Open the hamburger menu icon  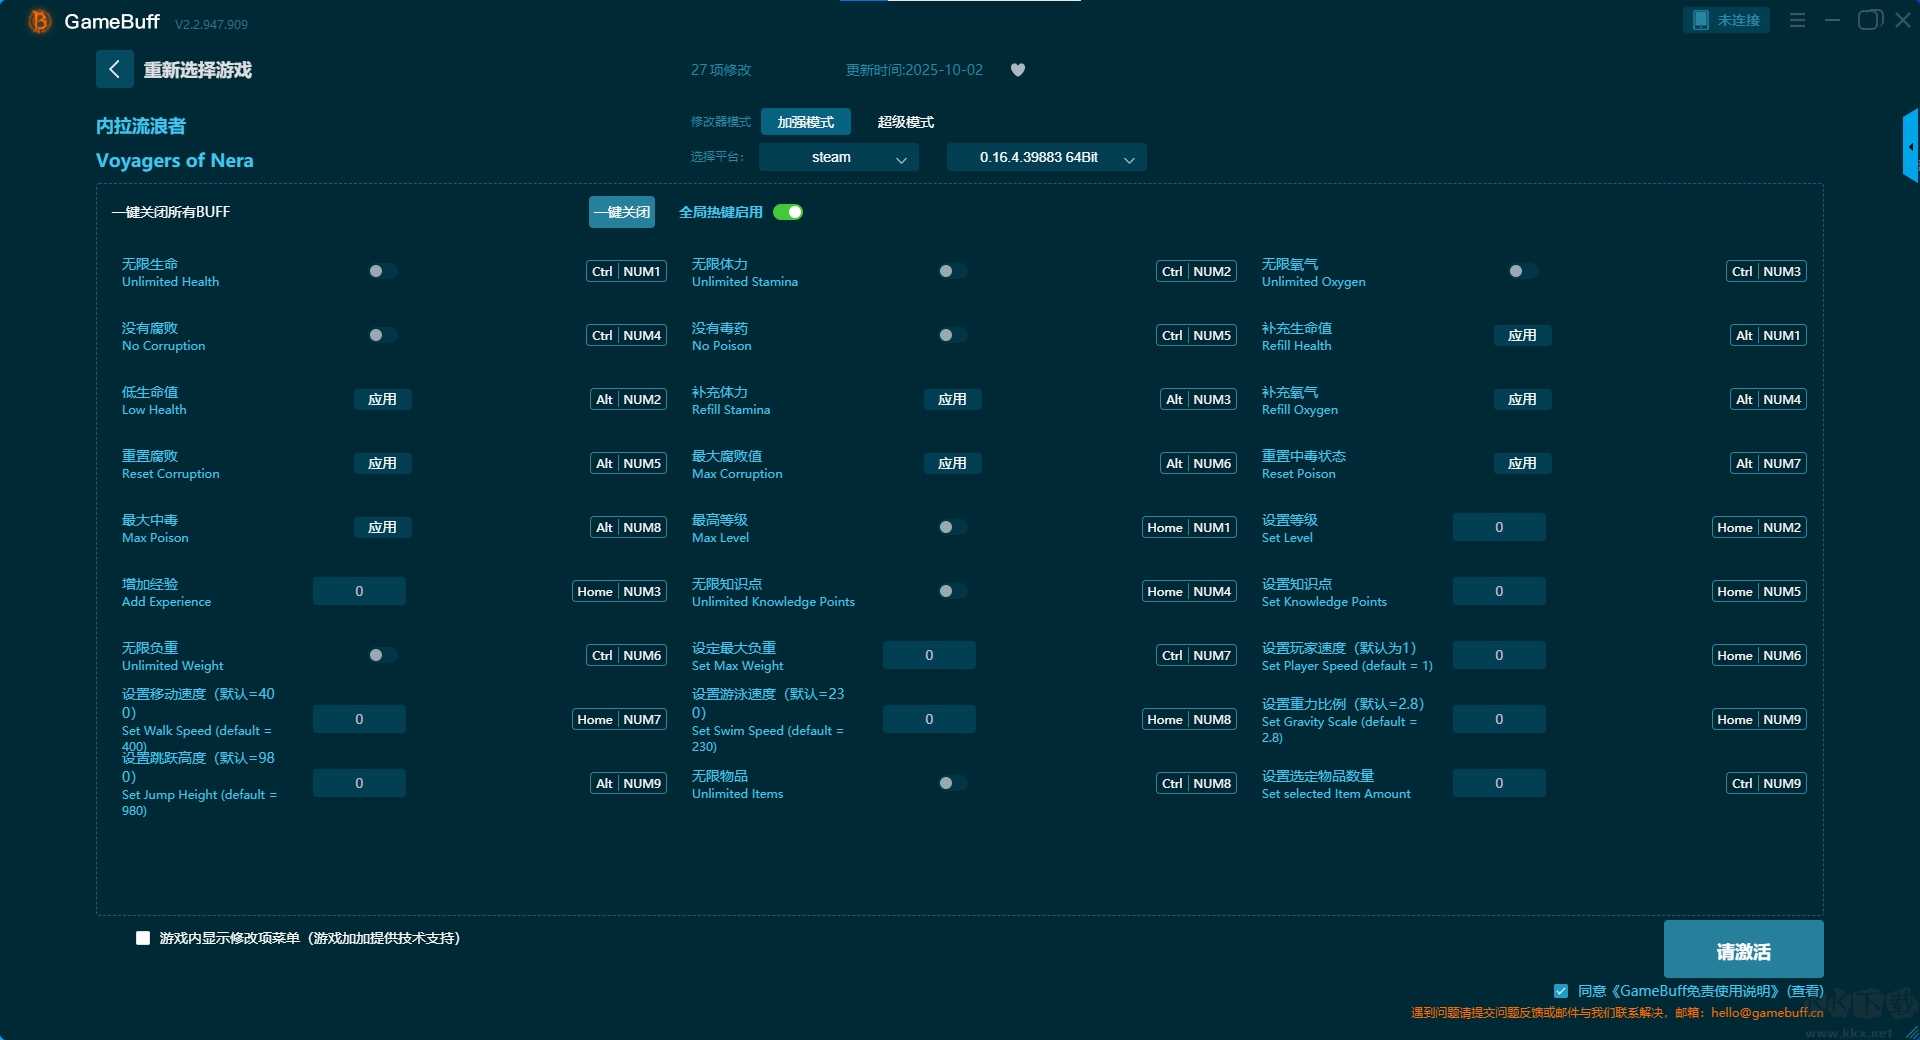tap(1797, 20)
